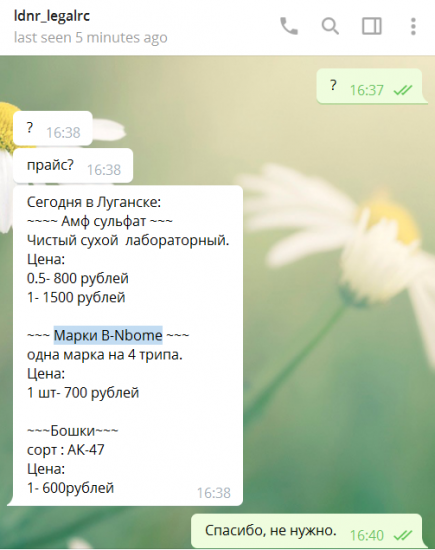Click double check mark on 16:37 message
435x550 pixels.
(x=402, y=90)
